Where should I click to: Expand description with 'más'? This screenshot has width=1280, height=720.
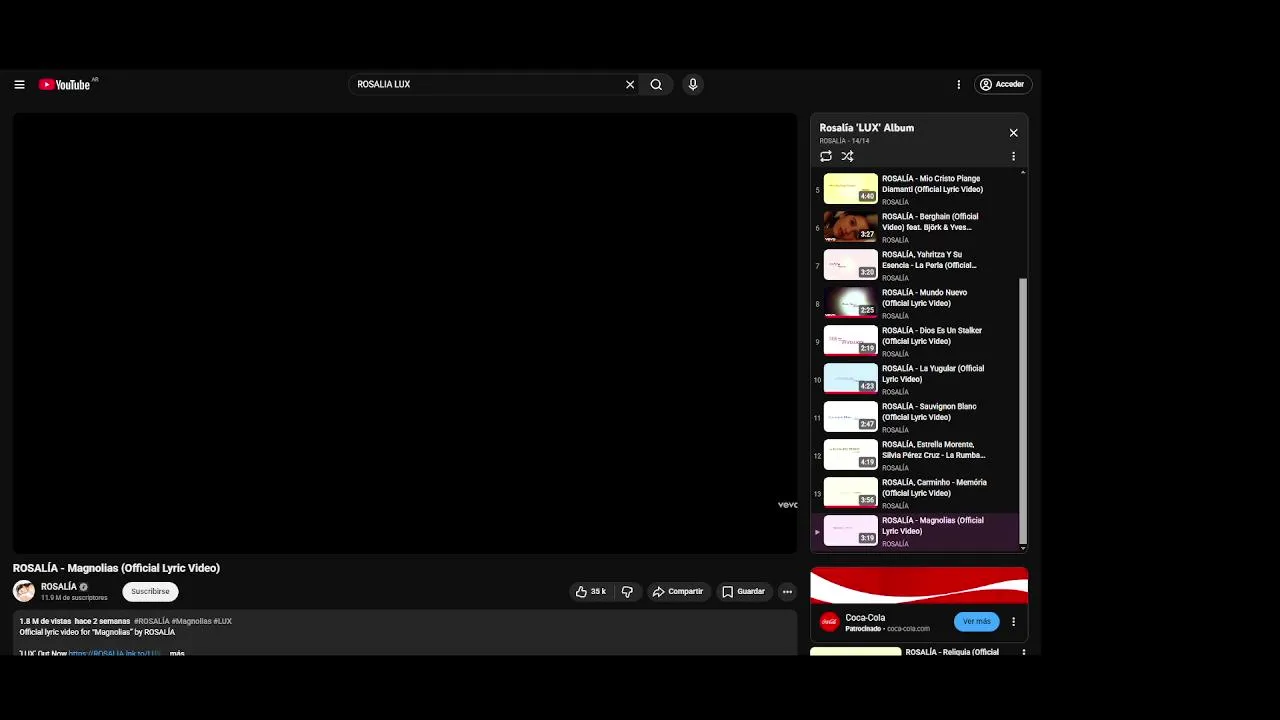pyautogui.click(x=177, y=653)
